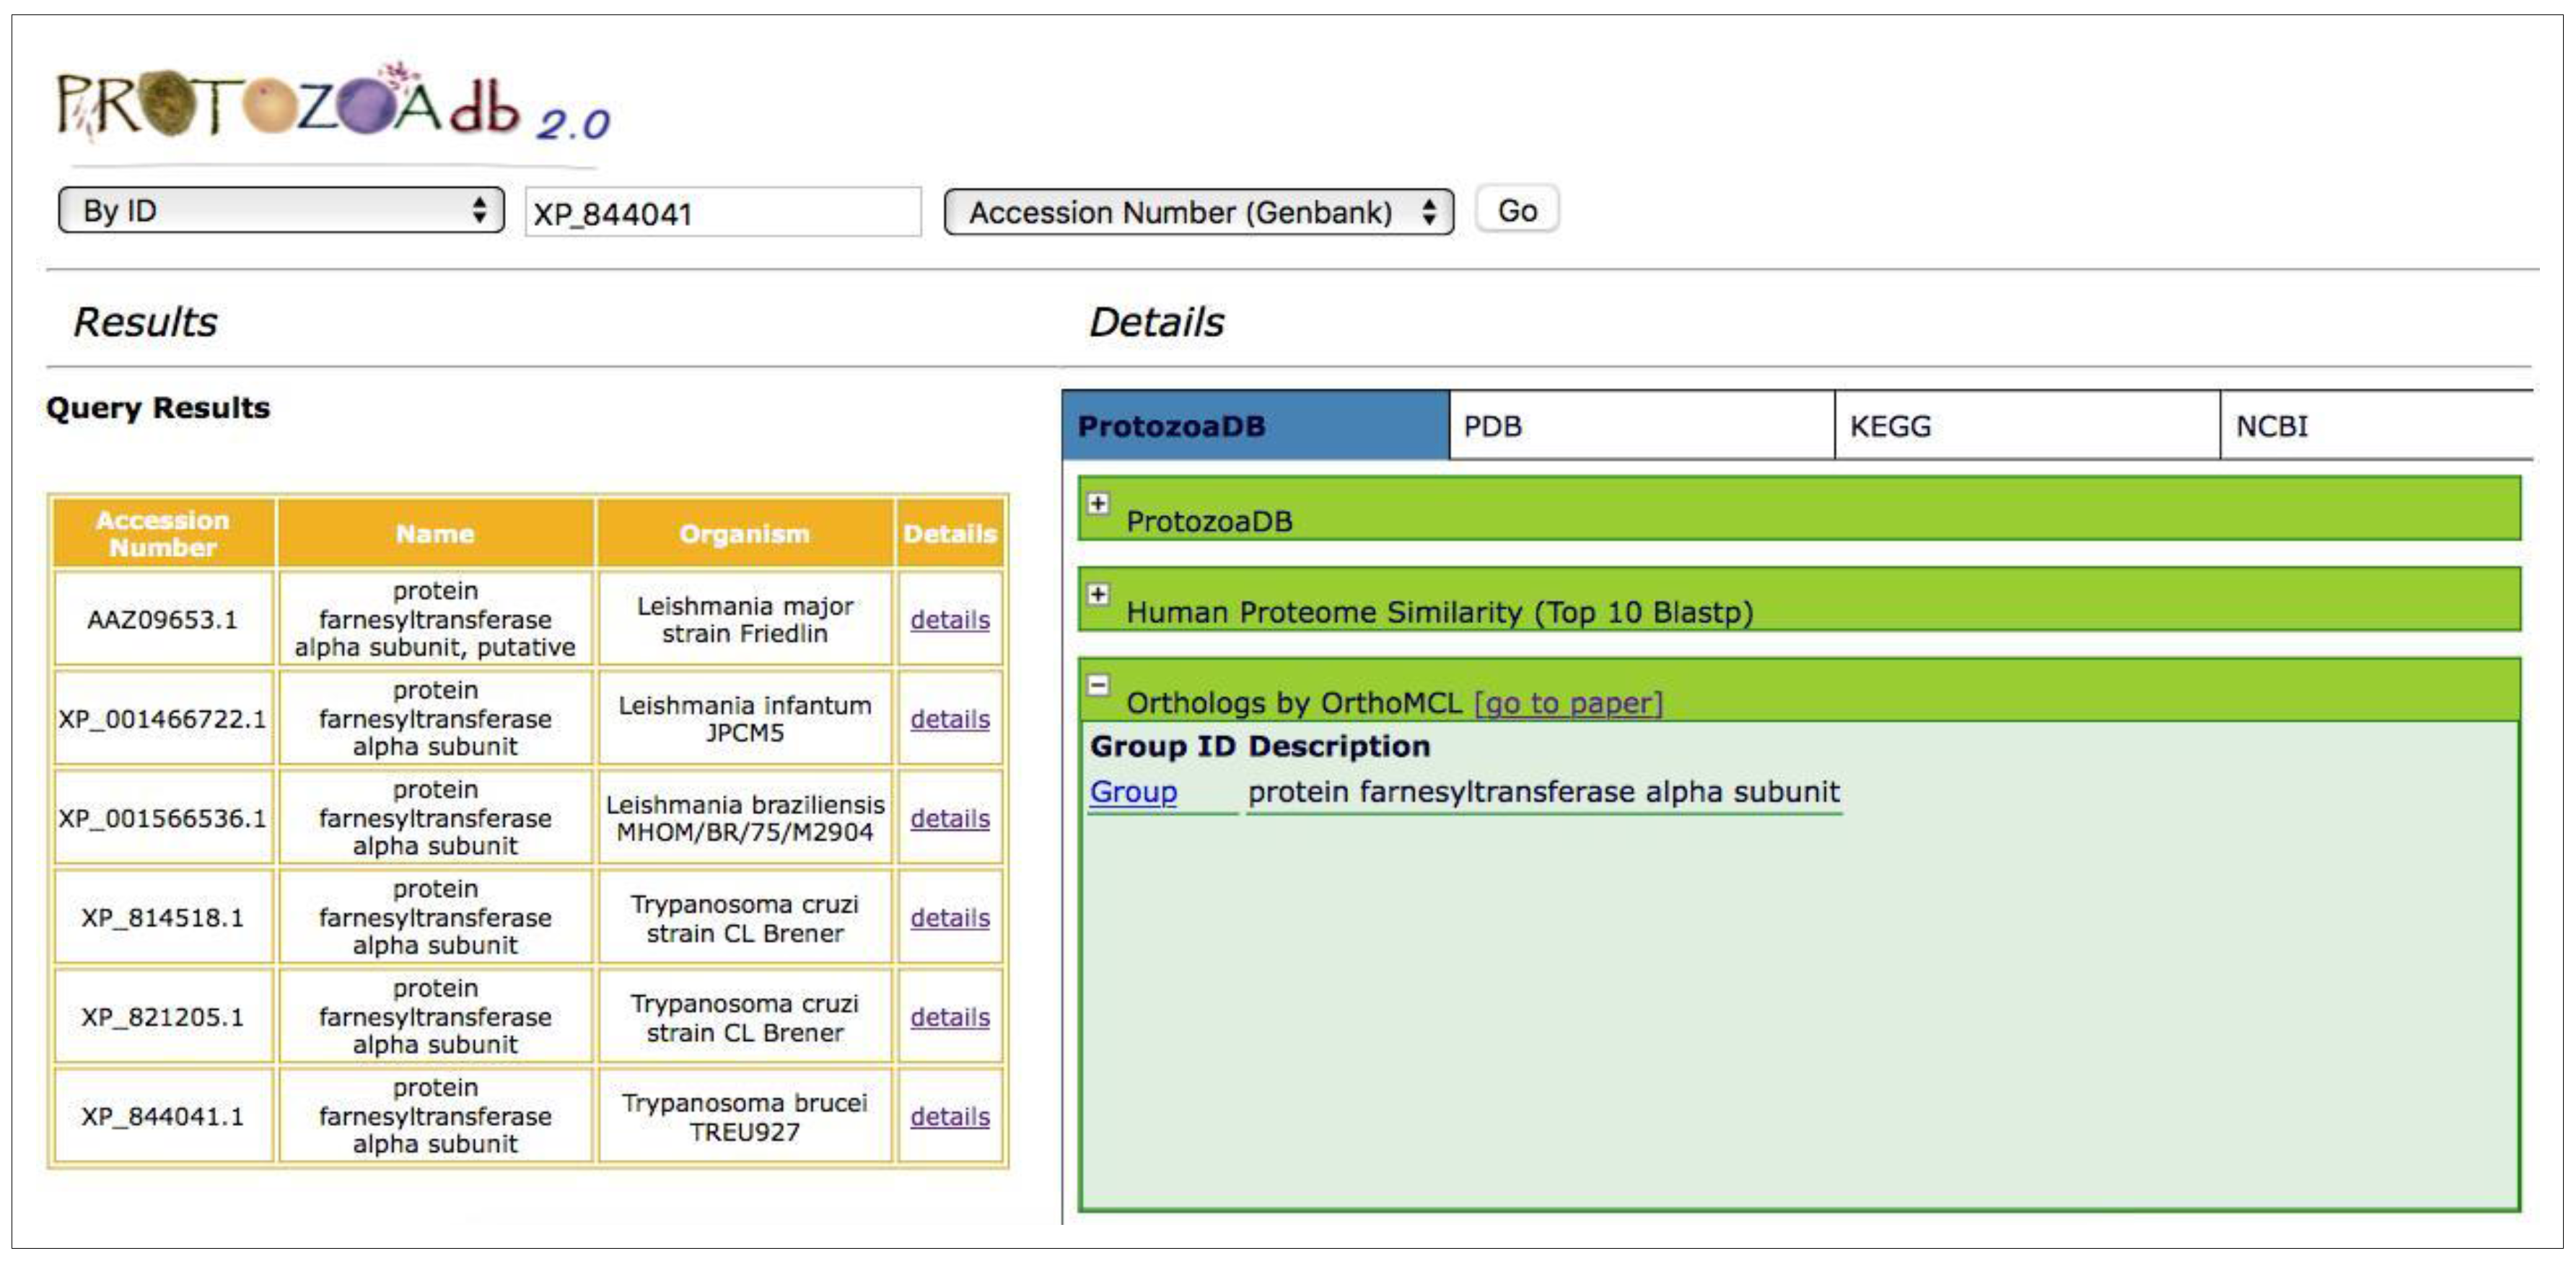
Task: Select the ProtozoaDB tab
Action: pyautogui.click(x=1254, y=427)
